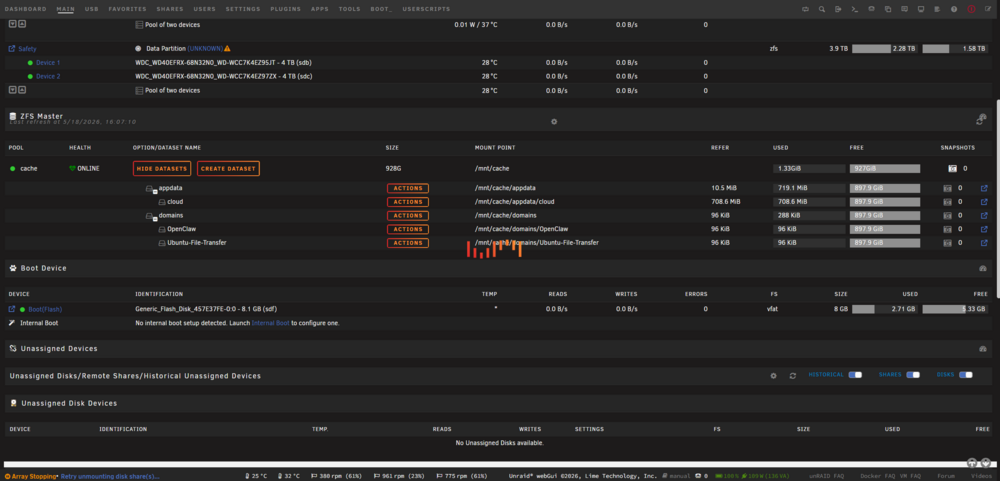This screenshot has height=481, width=1000.
Task: Click the up arrow below Safety Device 2
Action: pyautogui.click(x=22, y=91)
